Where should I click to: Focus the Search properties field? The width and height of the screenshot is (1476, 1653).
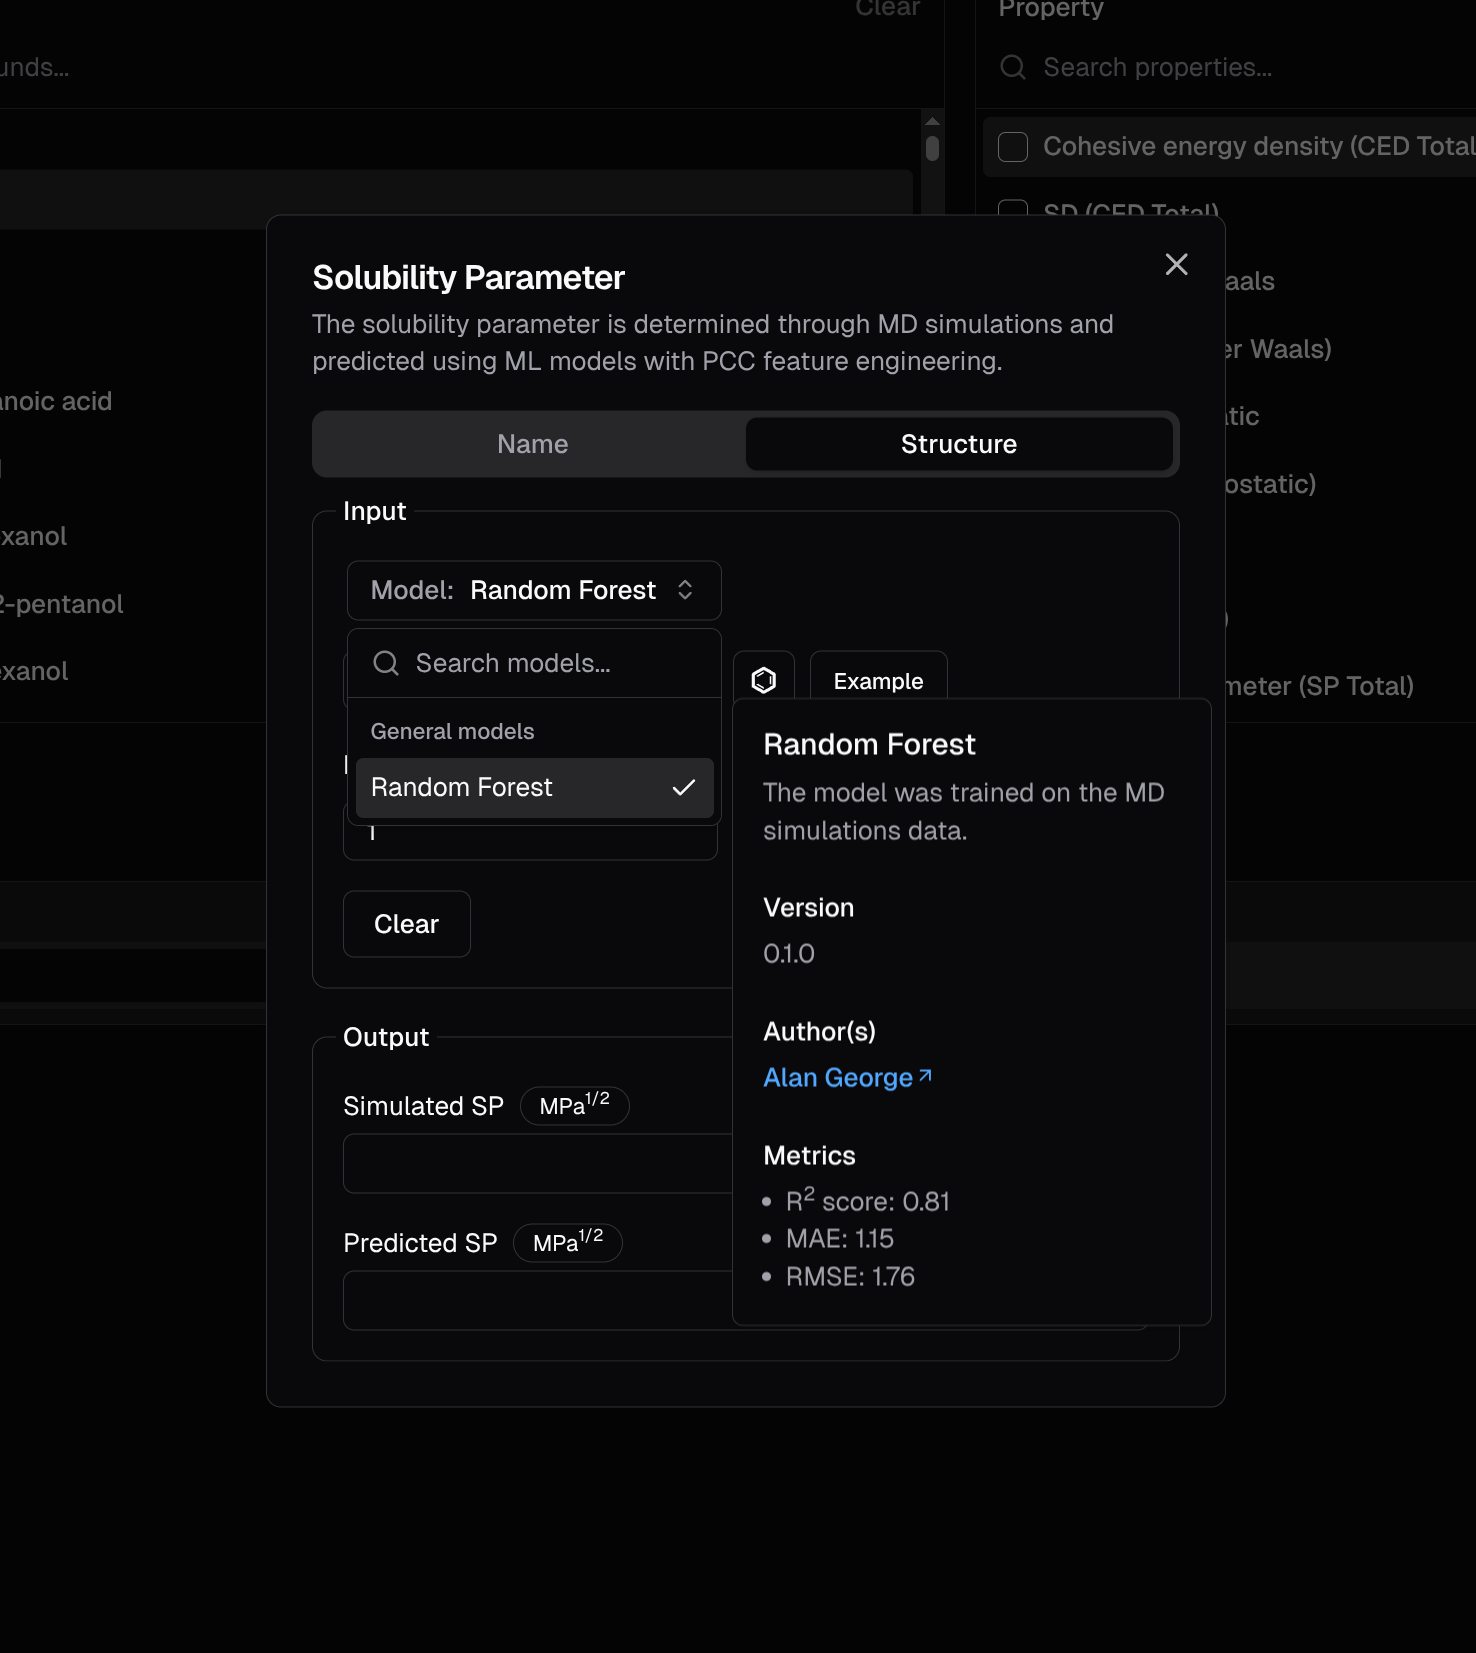(x=1200, y=67)
